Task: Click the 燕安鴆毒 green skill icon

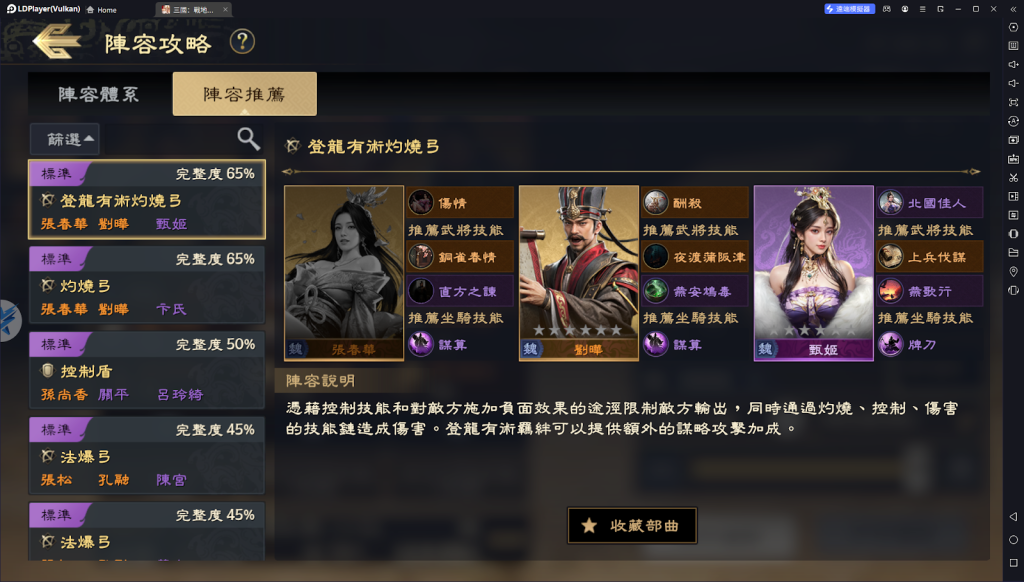Action: (x=656, y=291)
